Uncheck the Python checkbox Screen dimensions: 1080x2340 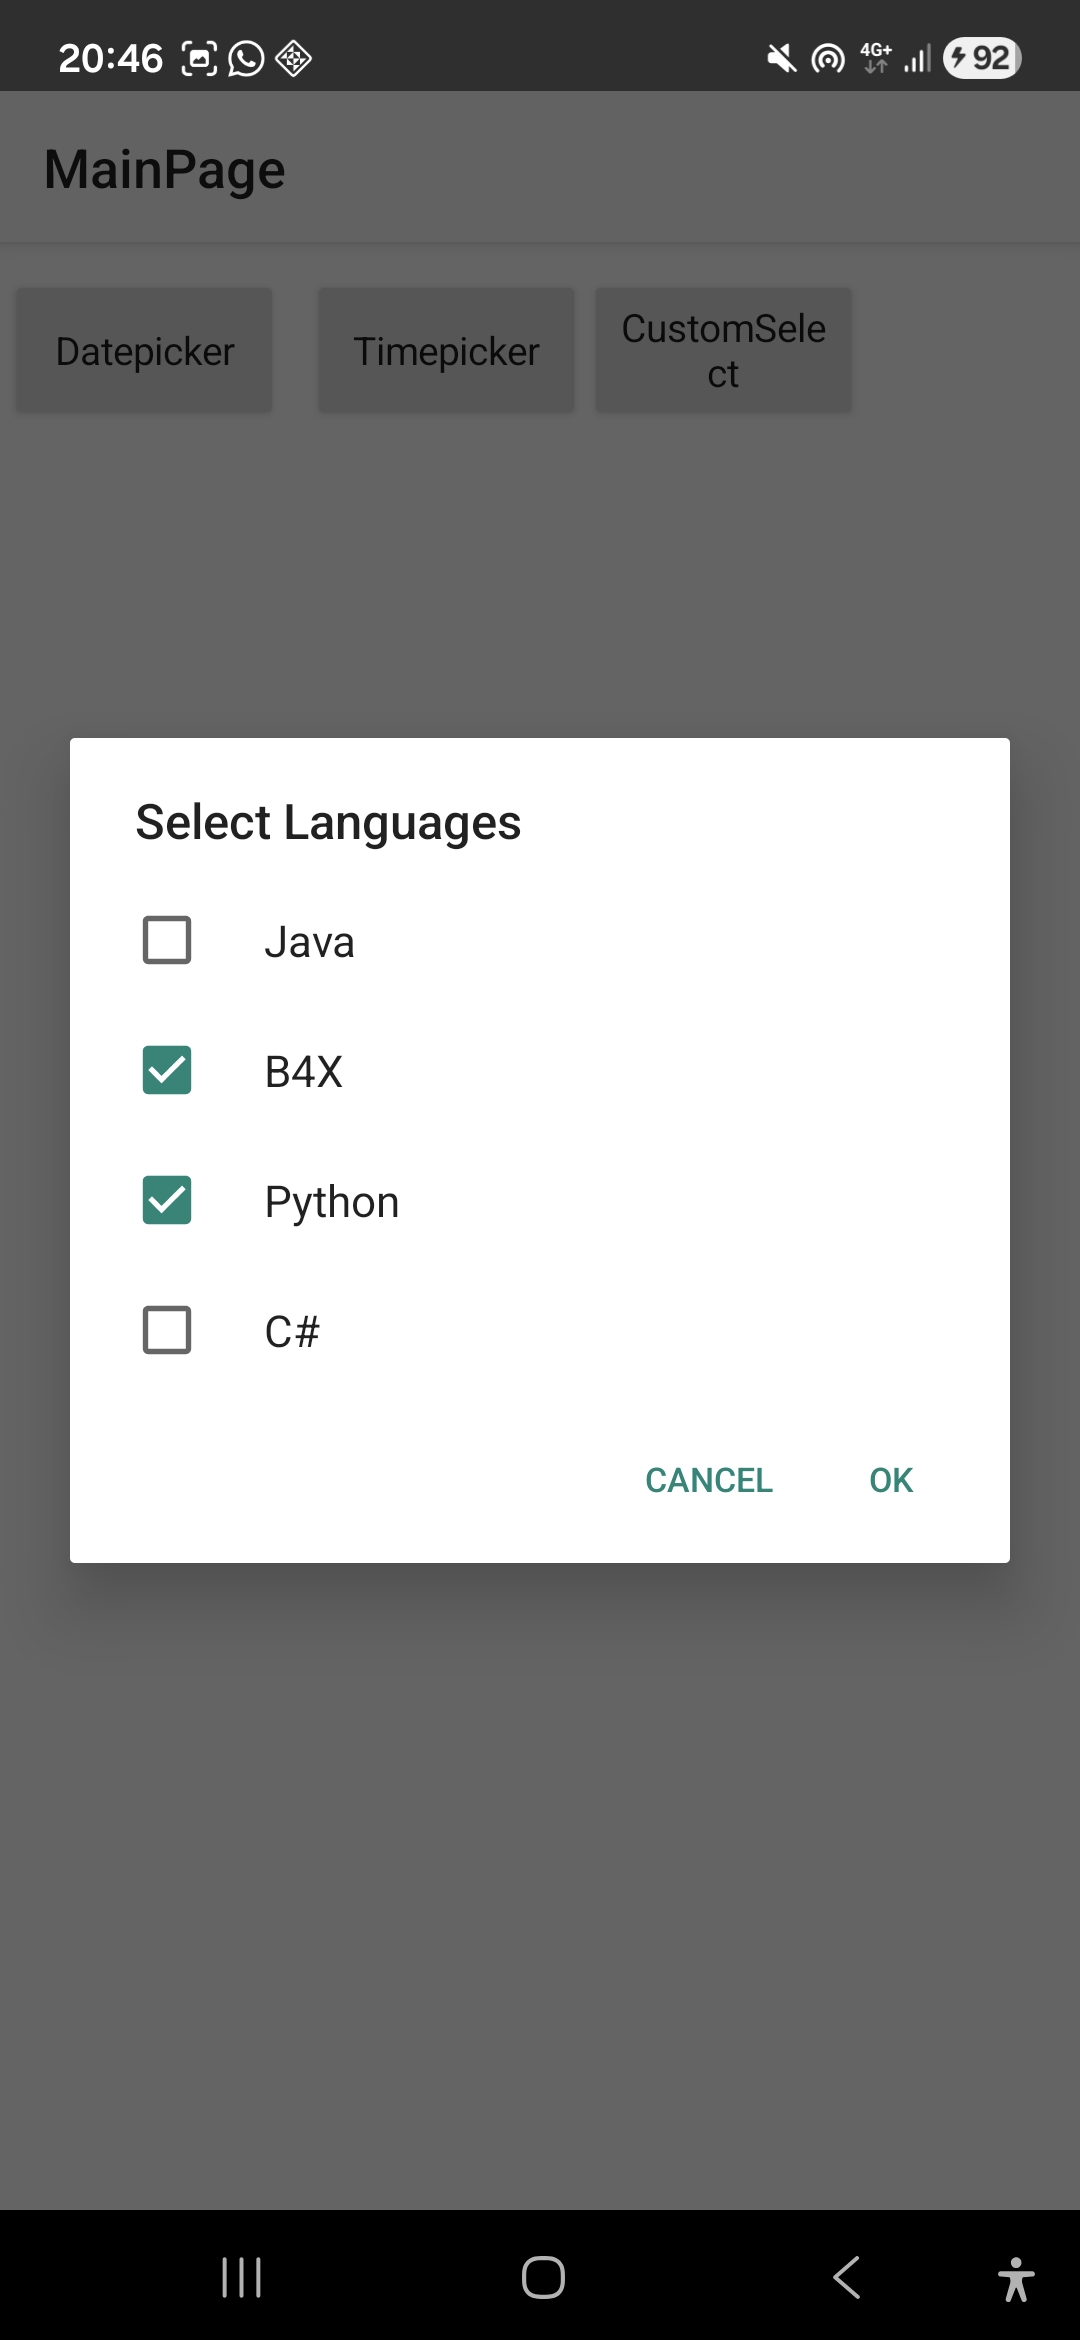pyautogui.click(x=167, y=1200)
